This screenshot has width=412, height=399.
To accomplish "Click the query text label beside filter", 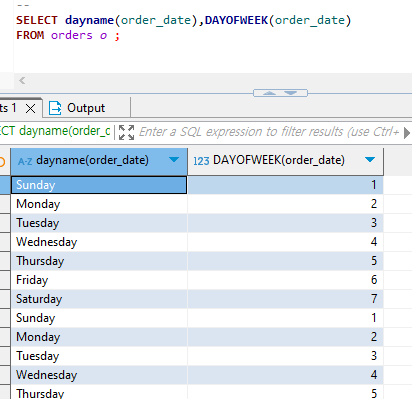I will 55,131.
